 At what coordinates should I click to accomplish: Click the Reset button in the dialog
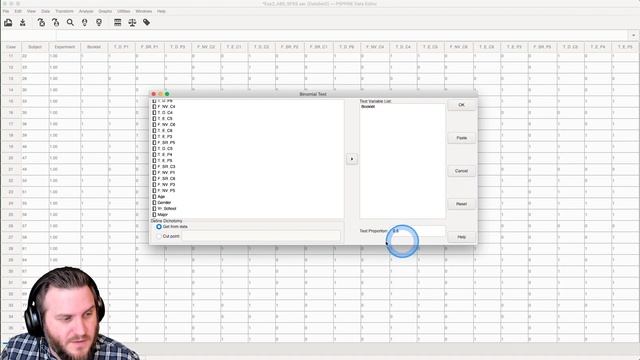tap(461, 204)
